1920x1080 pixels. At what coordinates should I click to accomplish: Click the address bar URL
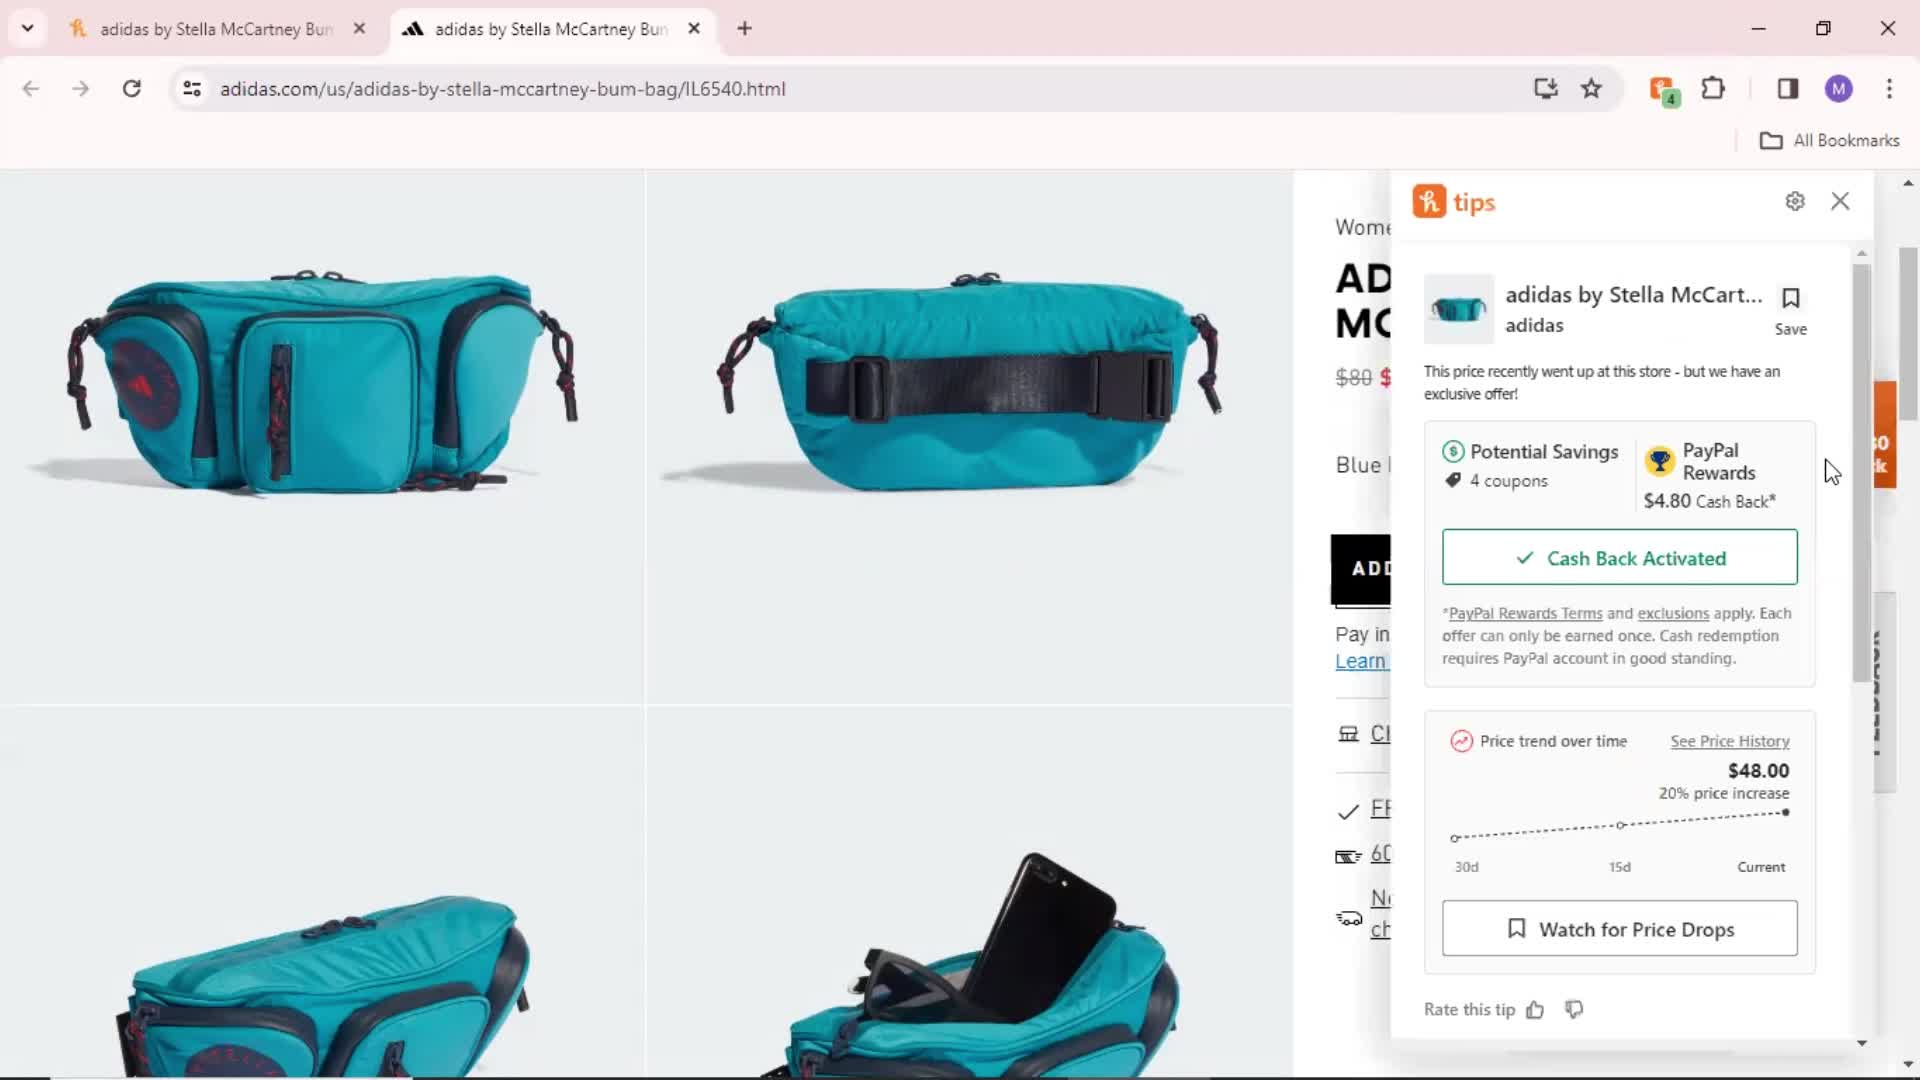[x=503, y=89]
